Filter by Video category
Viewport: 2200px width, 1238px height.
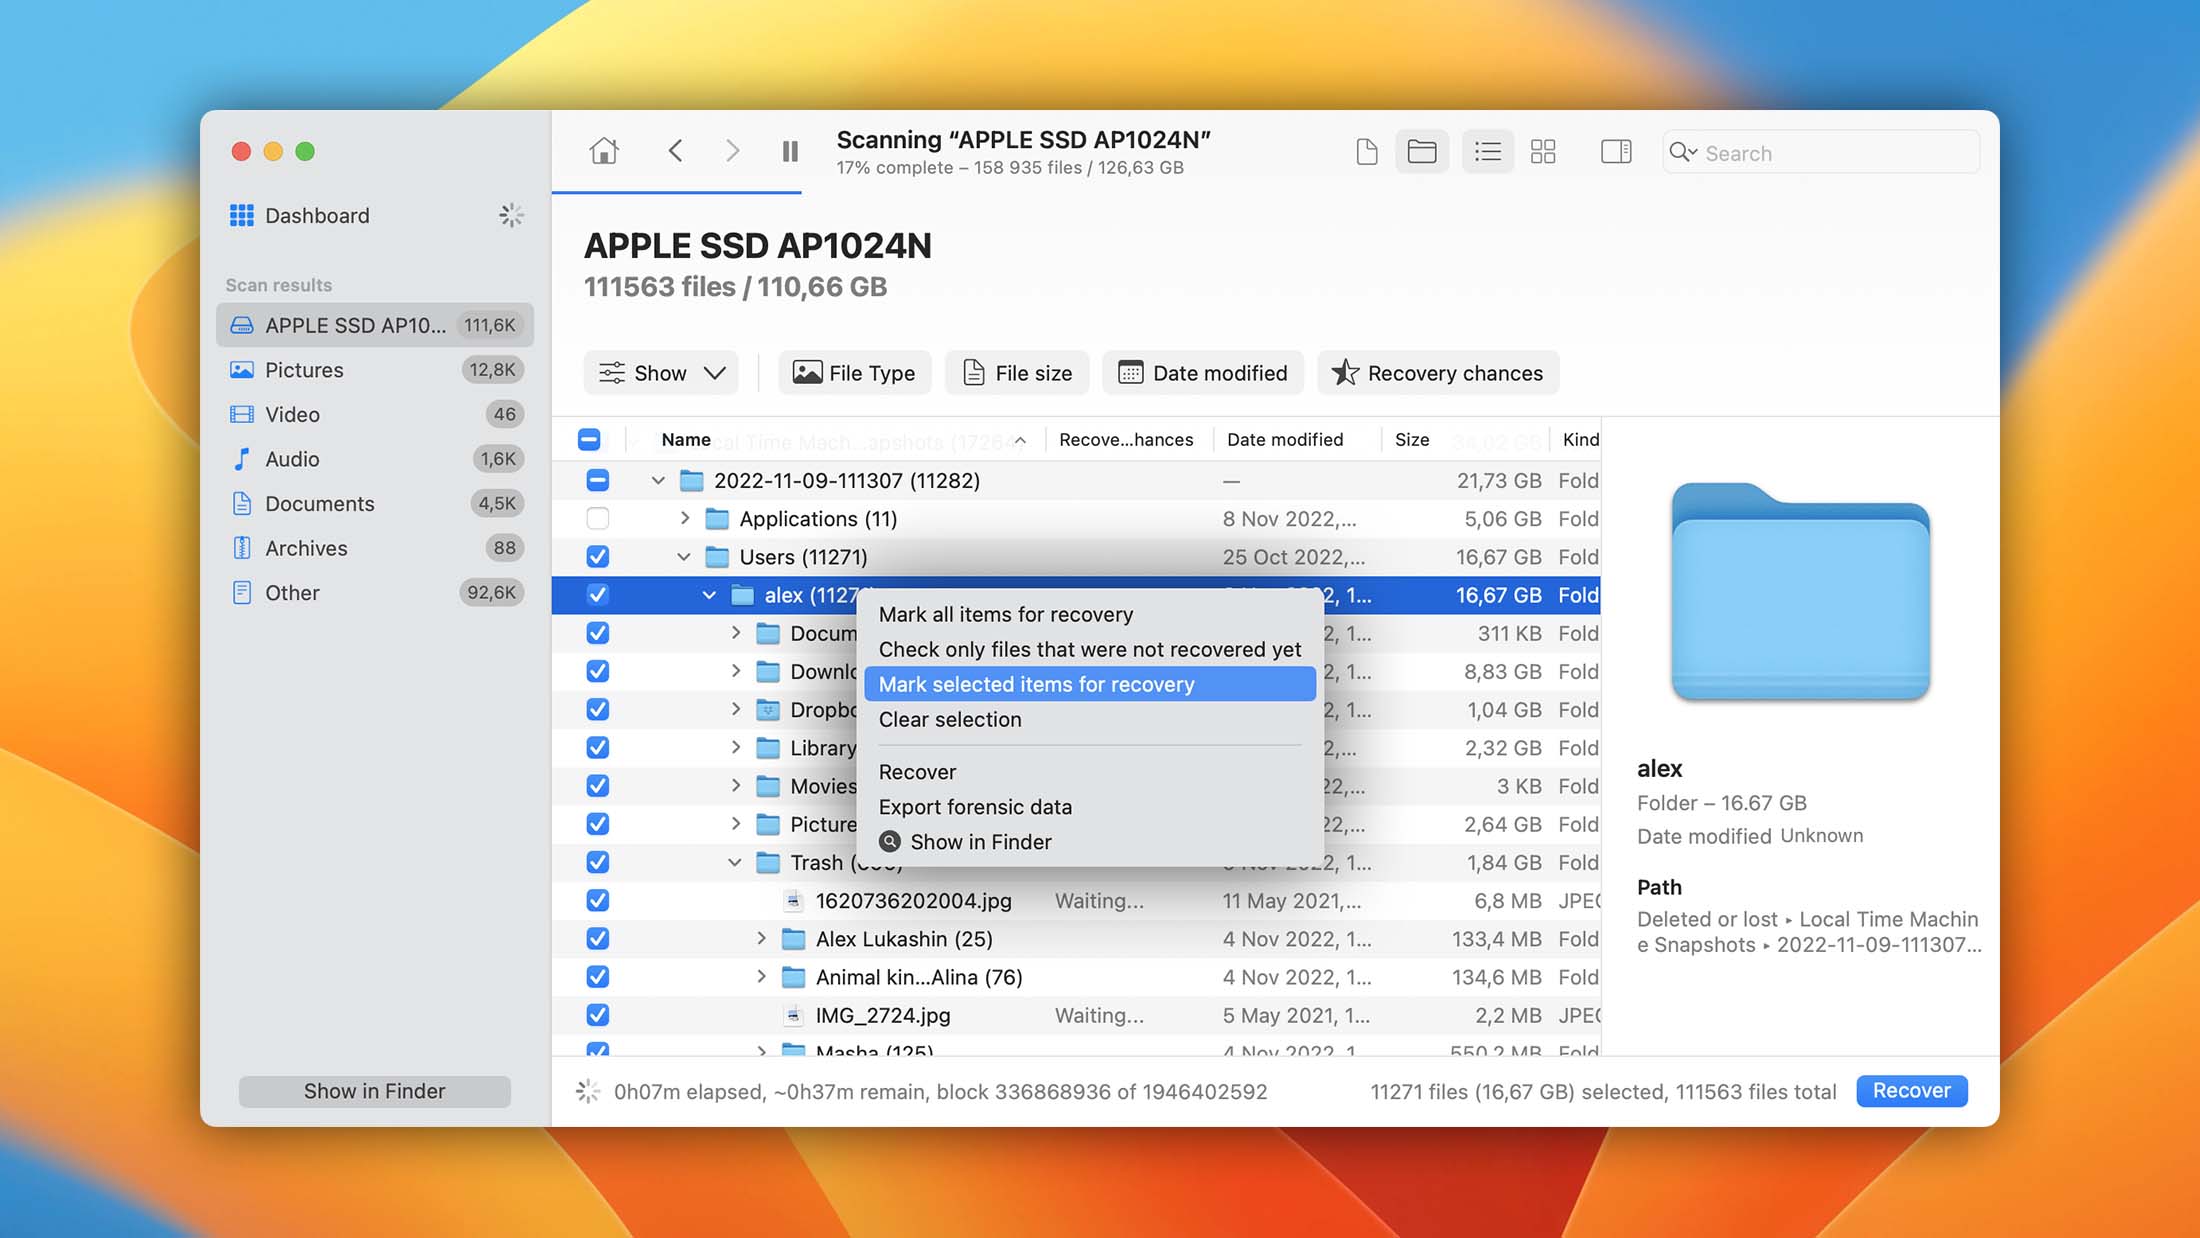tap(375, 414)
